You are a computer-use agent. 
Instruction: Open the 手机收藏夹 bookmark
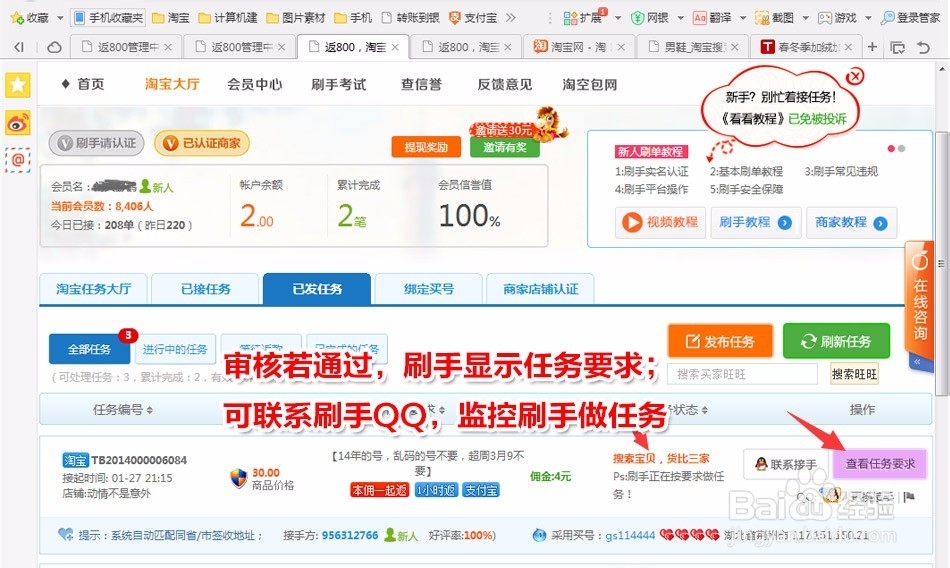108,18
